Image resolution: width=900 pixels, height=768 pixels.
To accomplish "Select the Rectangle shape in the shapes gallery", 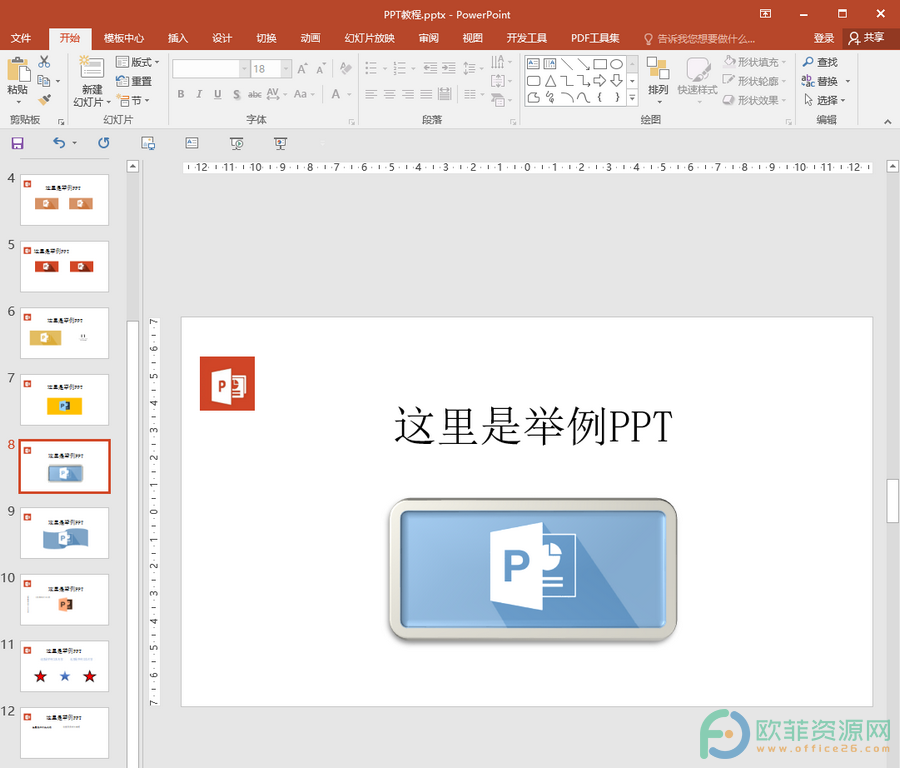I will click(600, 64).
